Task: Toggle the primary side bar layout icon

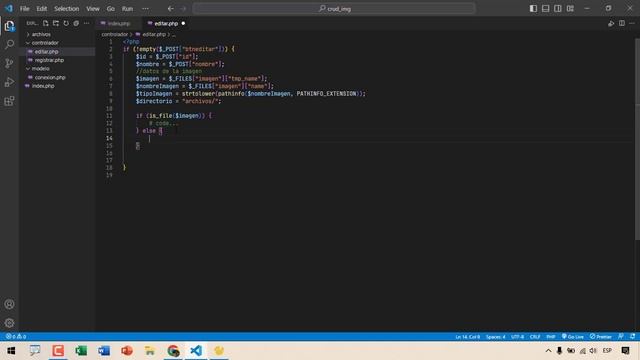Action: (x=533, y=9)
